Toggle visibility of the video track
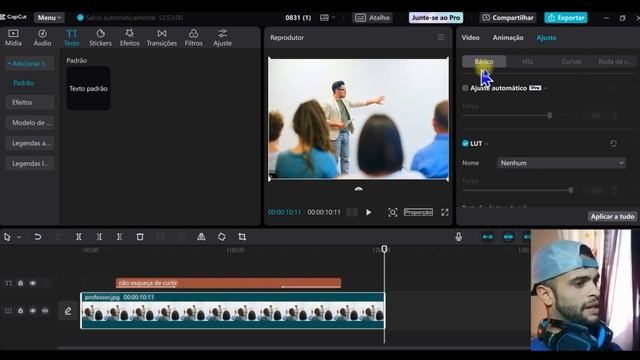The width and height of the screenshot is (640, 360). [33, 311]
